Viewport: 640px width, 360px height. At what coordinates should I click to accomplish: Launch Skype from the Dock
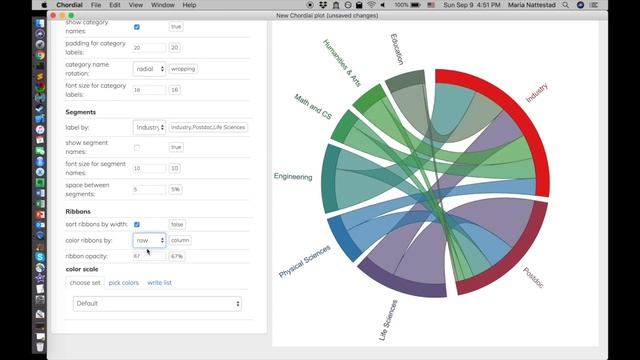40,257
